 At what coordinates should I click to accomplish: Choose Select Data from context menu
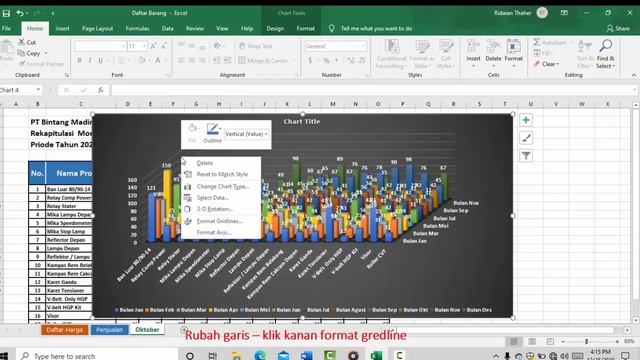tap(221, 198)
